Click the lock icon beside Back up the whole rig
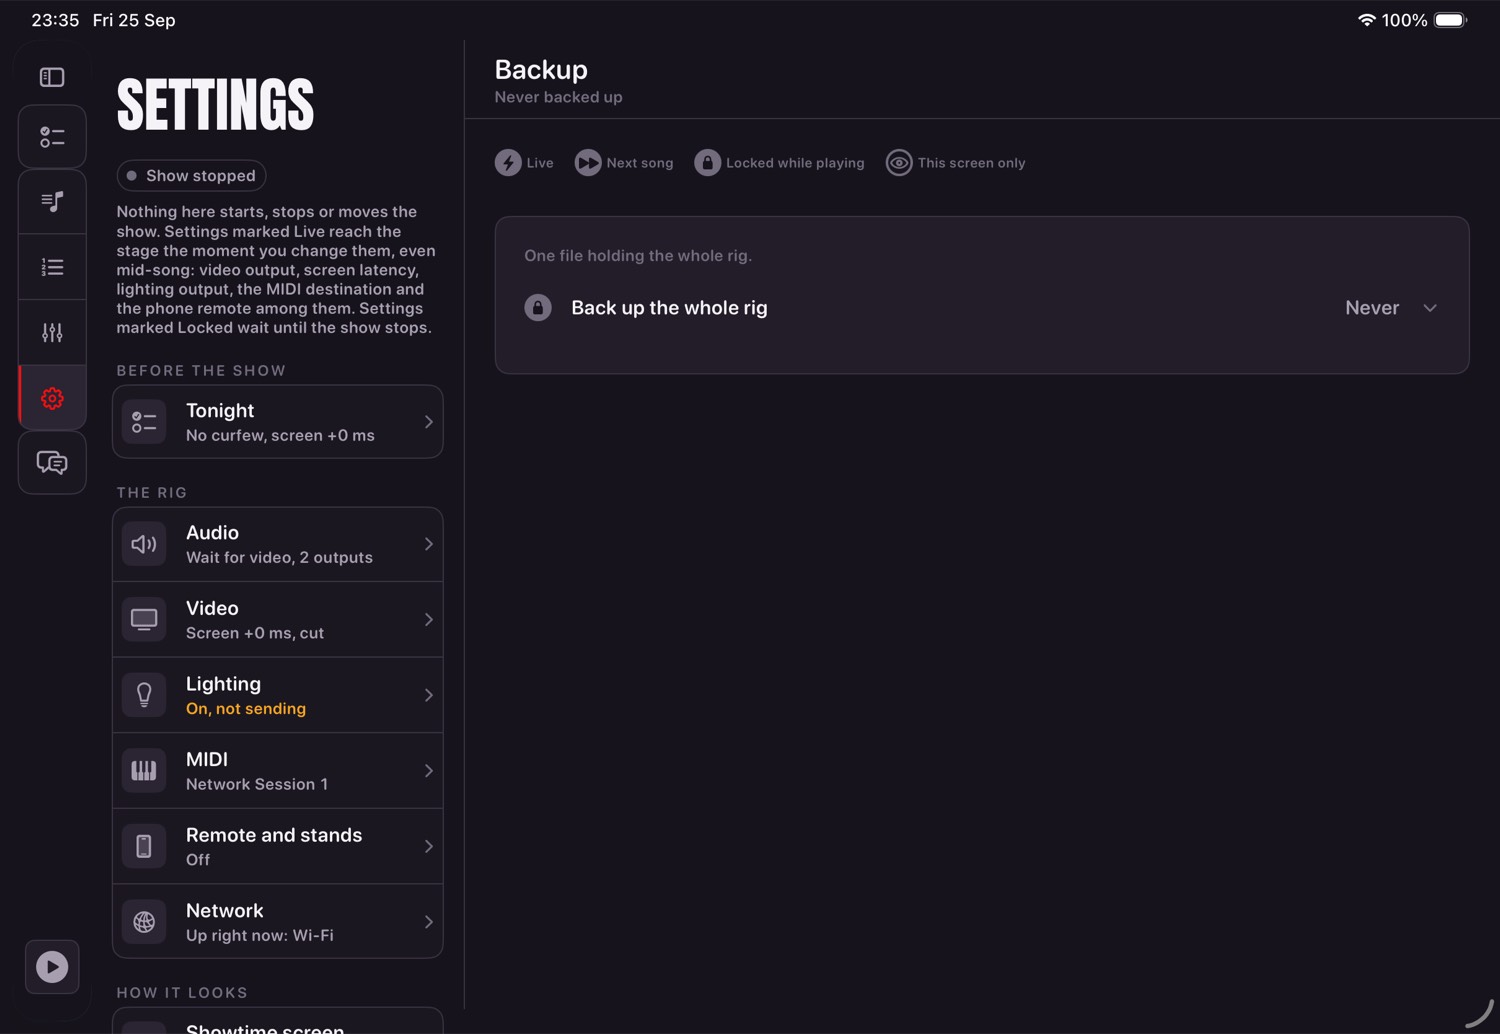The width and height of the screenshot is (1500, 1034). point(538,308)
